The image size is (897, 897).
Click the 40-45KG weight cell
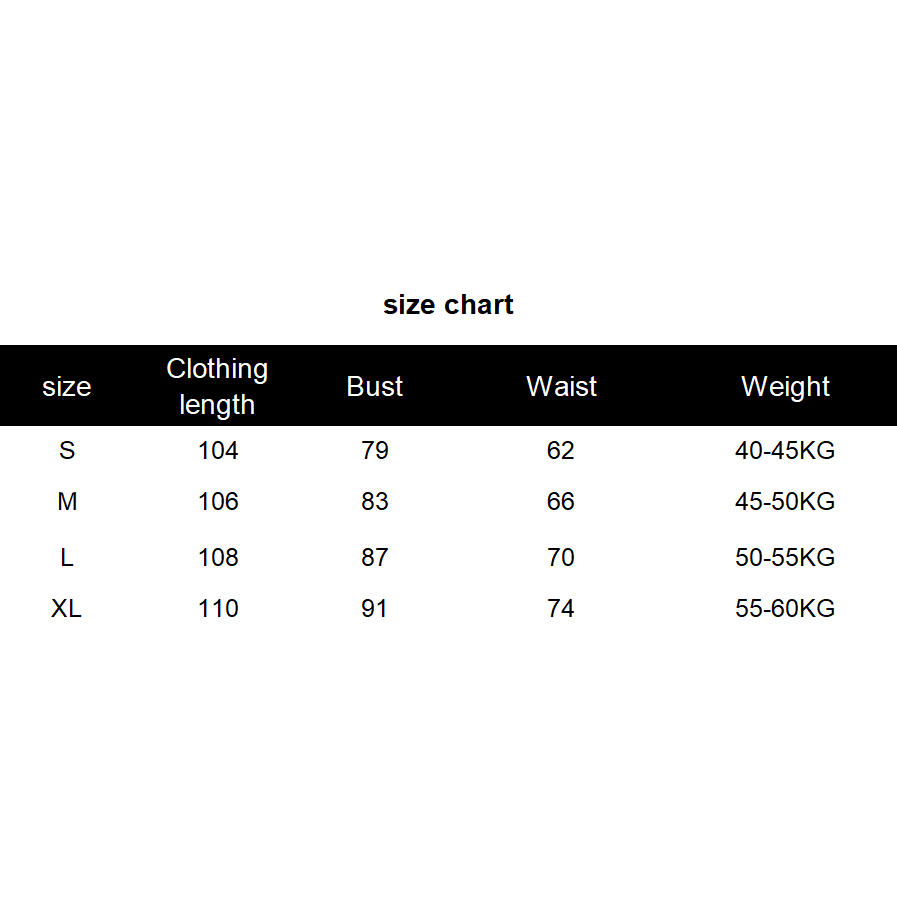click(785, 451)
